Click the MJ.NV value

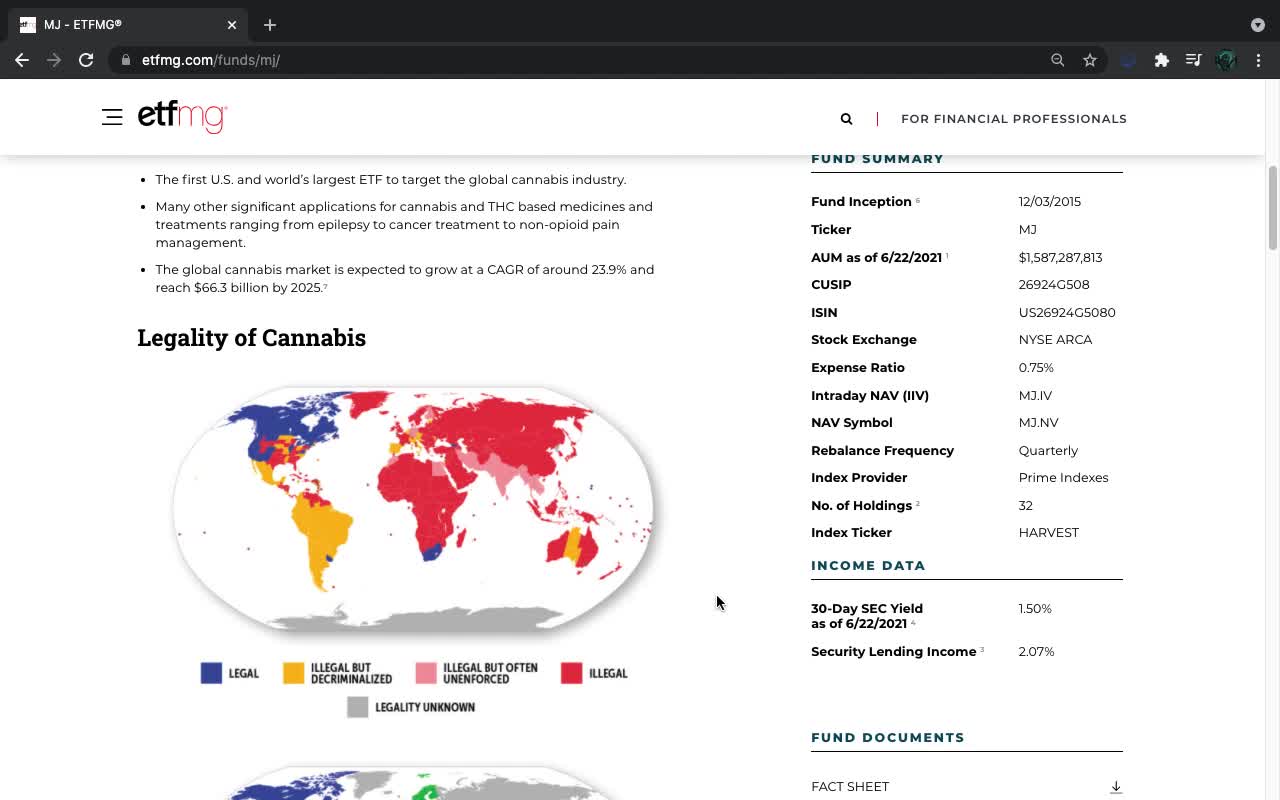pos(1039,423)
